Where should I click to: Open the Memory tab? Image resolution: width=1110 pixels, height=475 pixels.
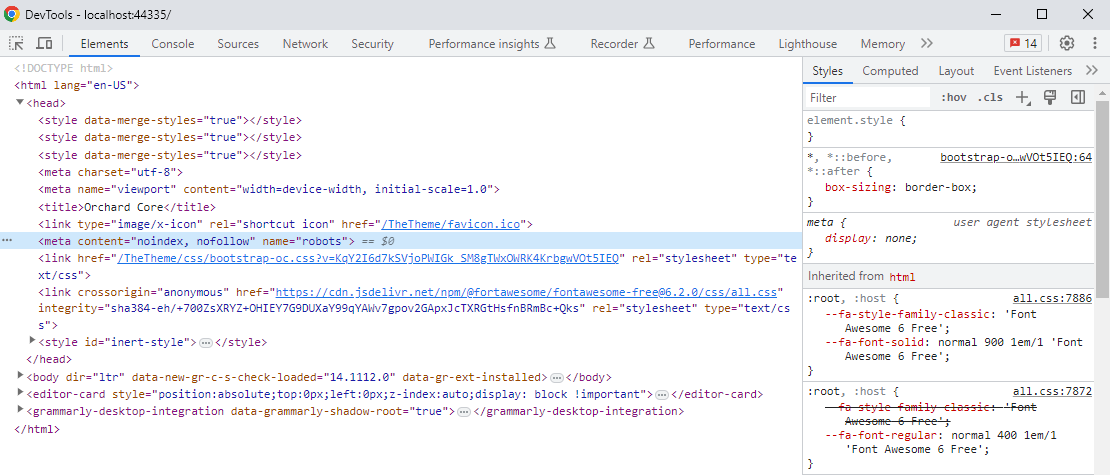pyautogui.click(x=883, y=44)
